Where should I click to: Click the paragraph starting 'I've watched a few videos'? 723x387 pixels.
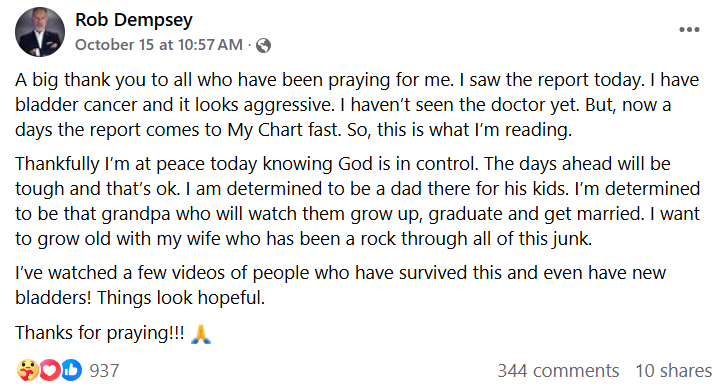pos(341,285)
